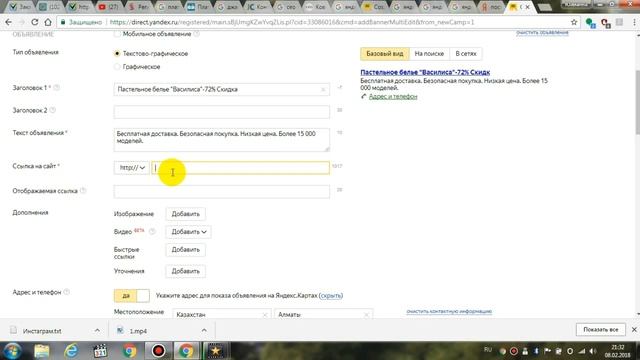This screenshot has height=360, width=640.
Task: Focus the Текст объявления text area
Action: (x=222, y=140)
